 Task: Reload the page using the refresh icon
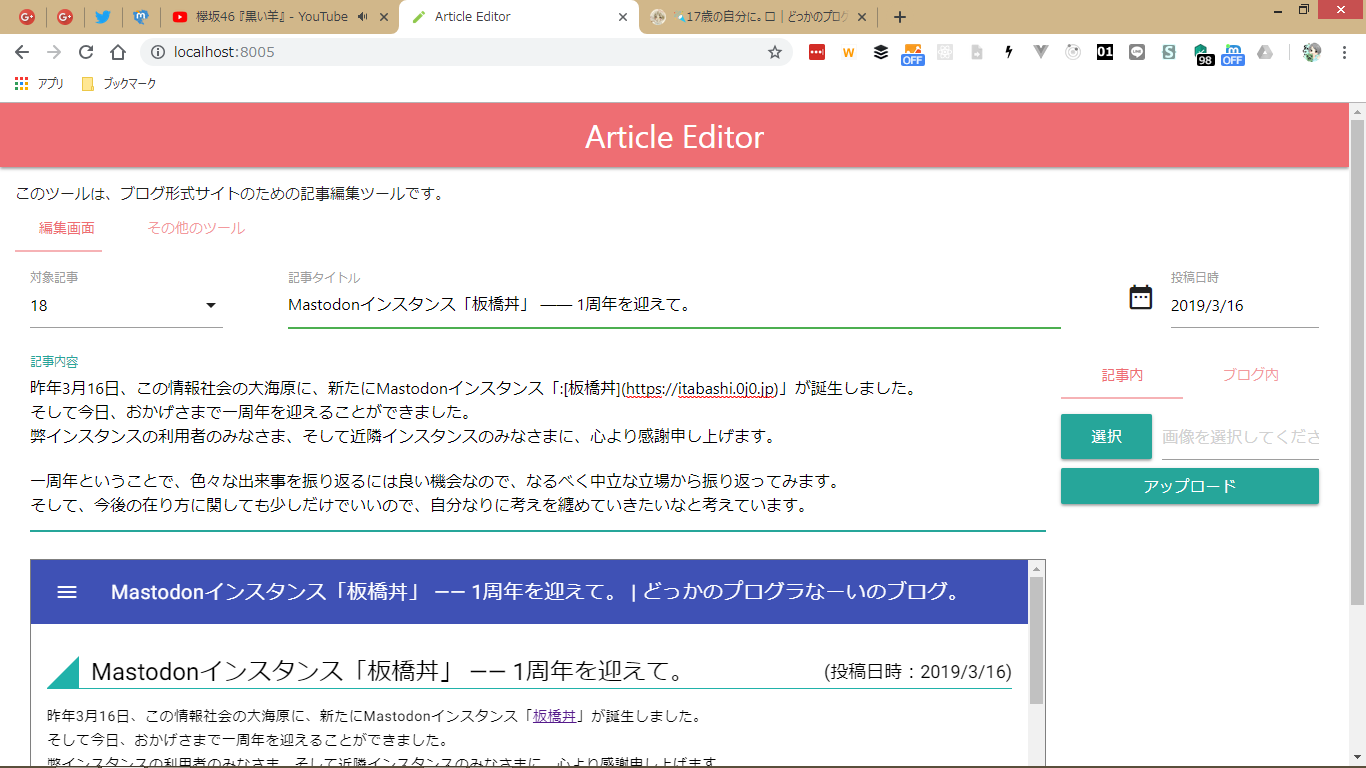(86, 52)
